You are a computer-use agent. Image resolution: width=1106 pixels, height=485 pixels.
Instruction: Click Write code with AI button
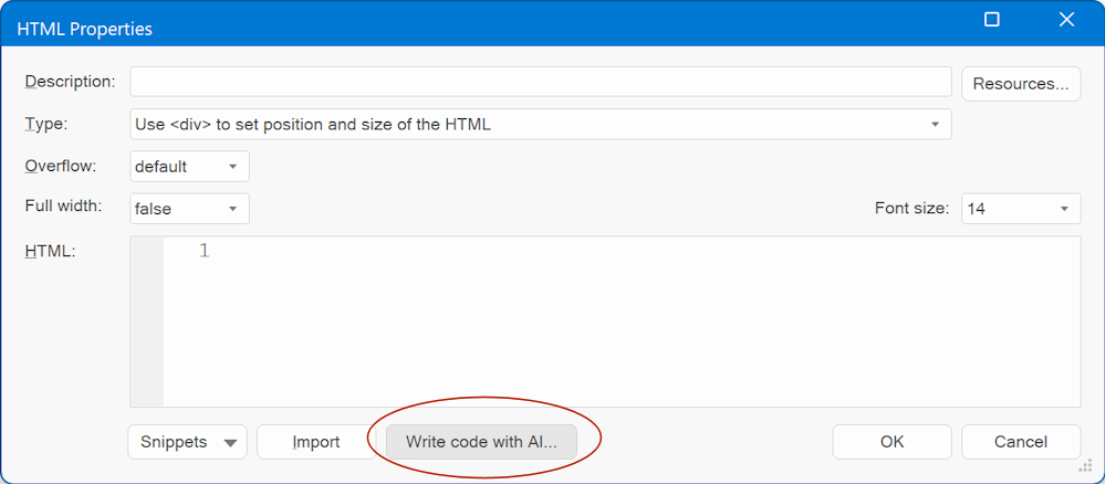[x=481, y=442]
